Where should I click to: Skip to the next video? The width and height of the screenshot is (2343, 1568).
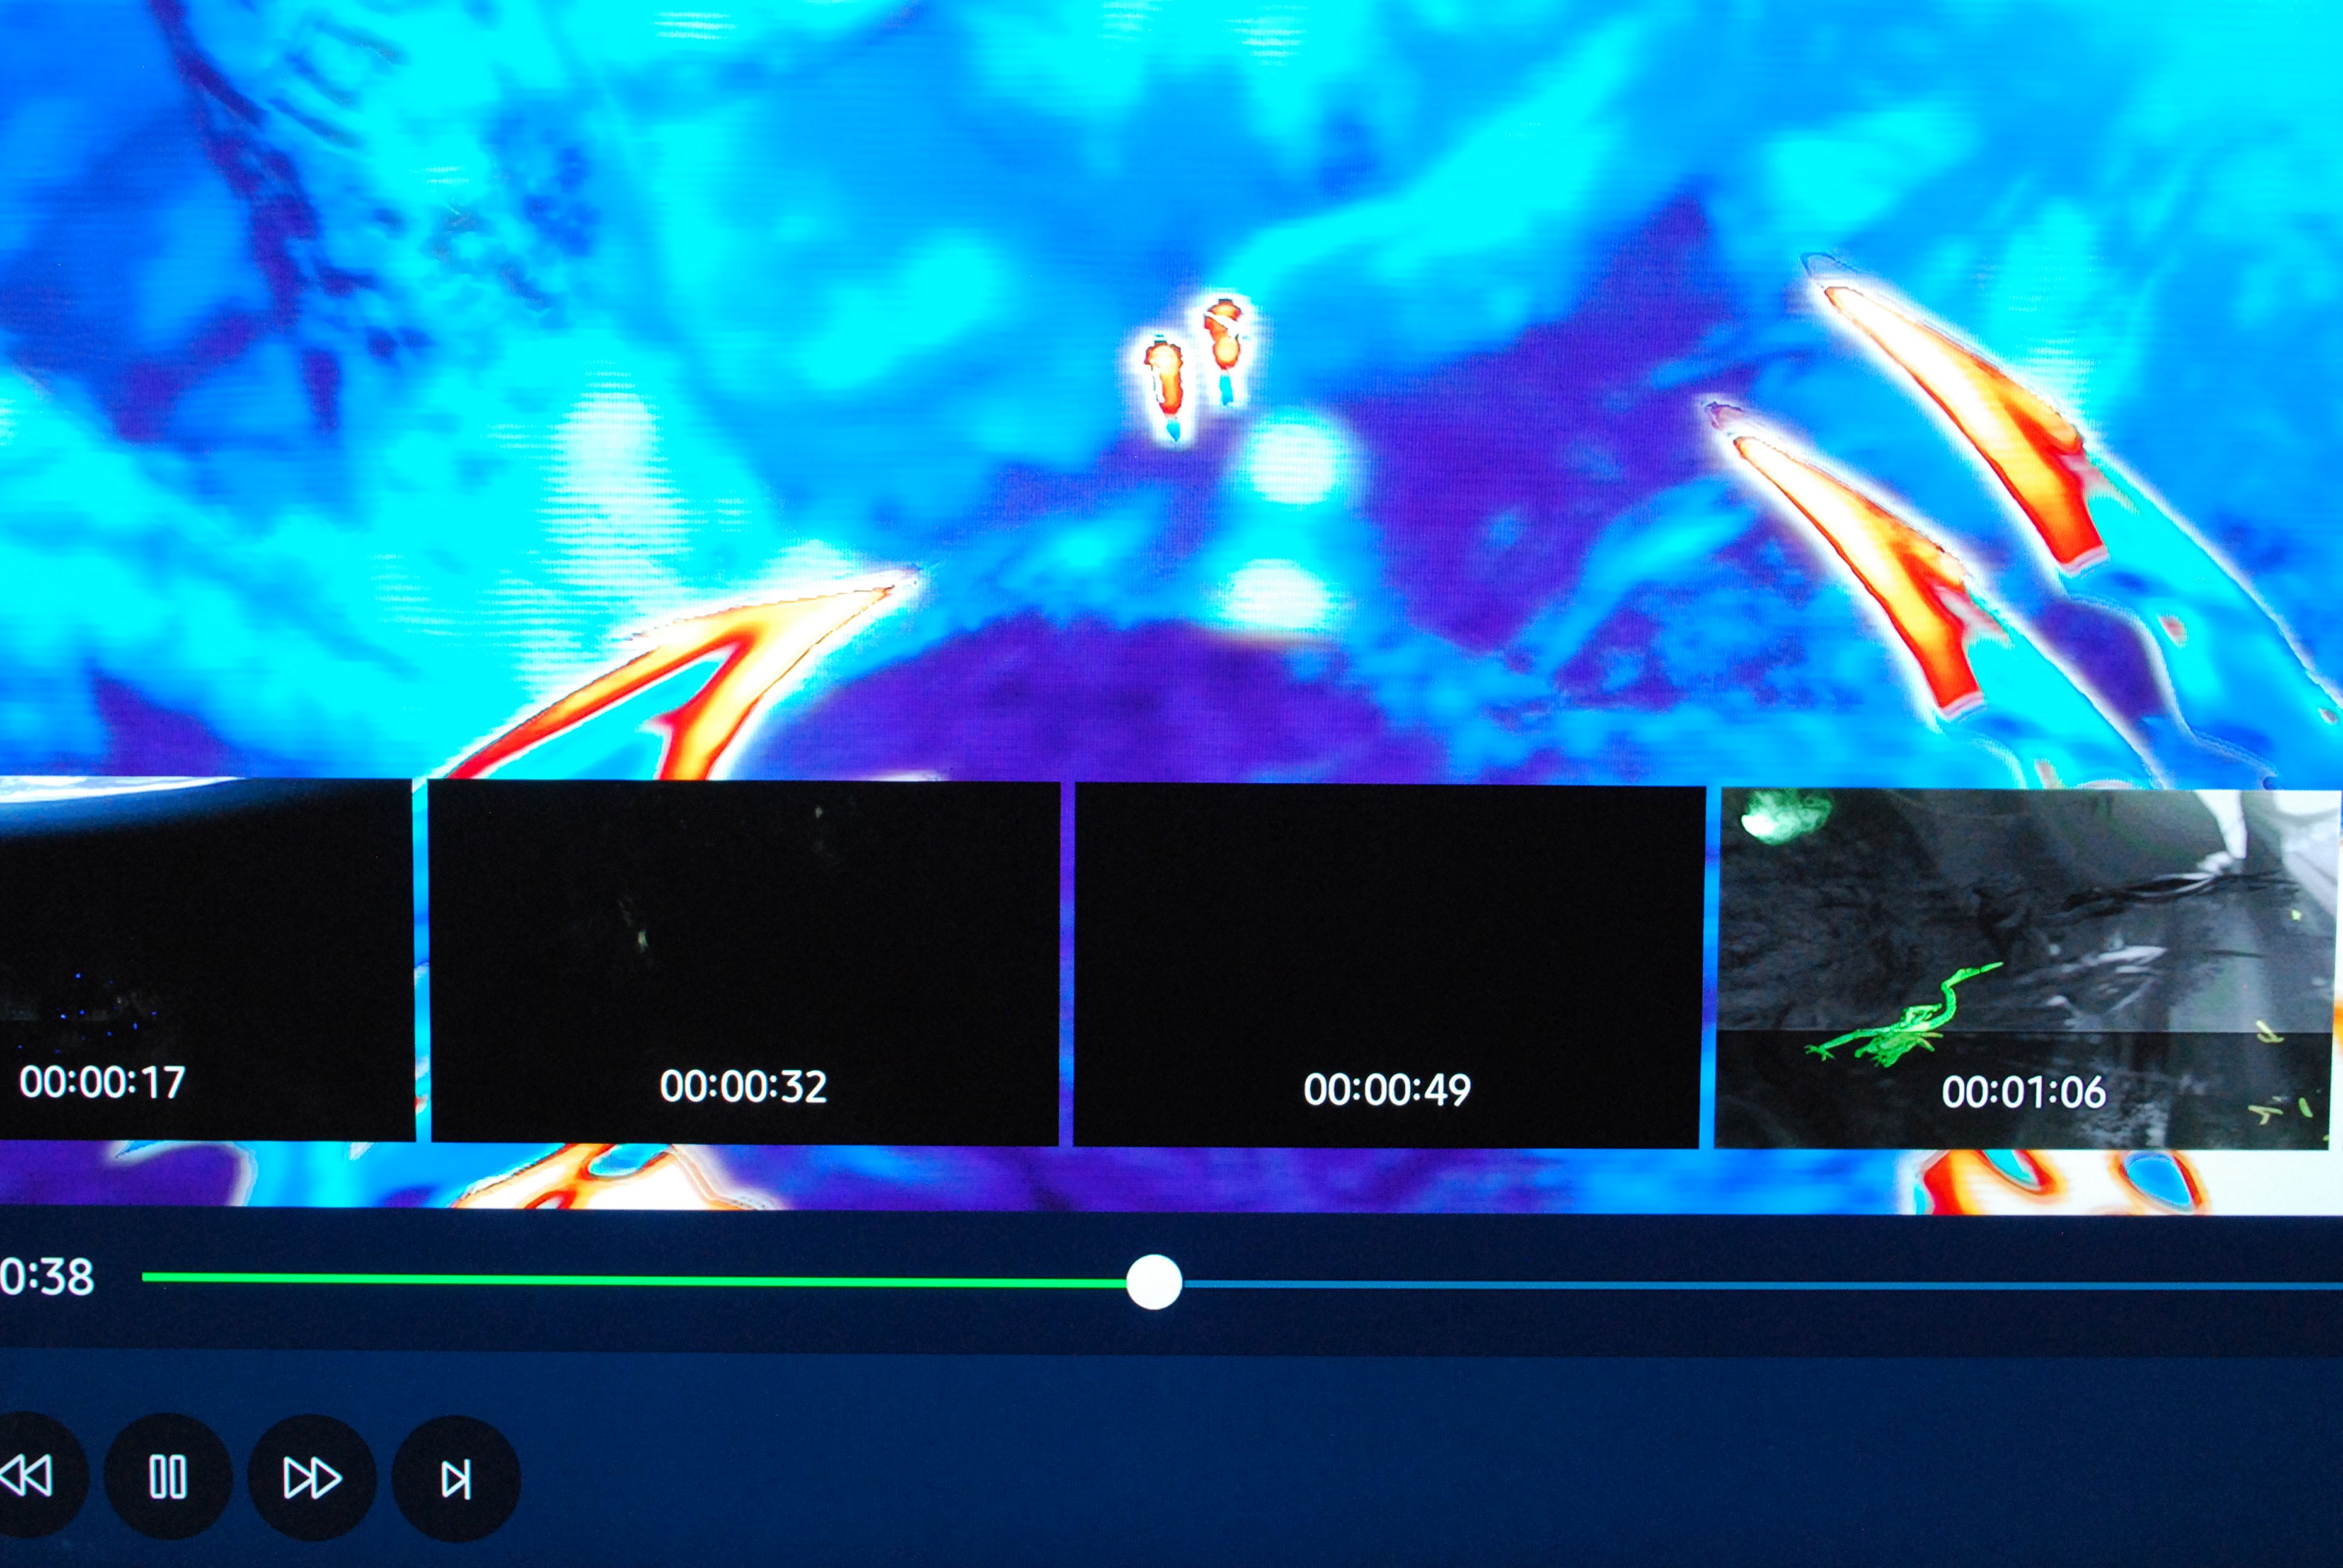pyautogui.click(x=456, y=1479)
